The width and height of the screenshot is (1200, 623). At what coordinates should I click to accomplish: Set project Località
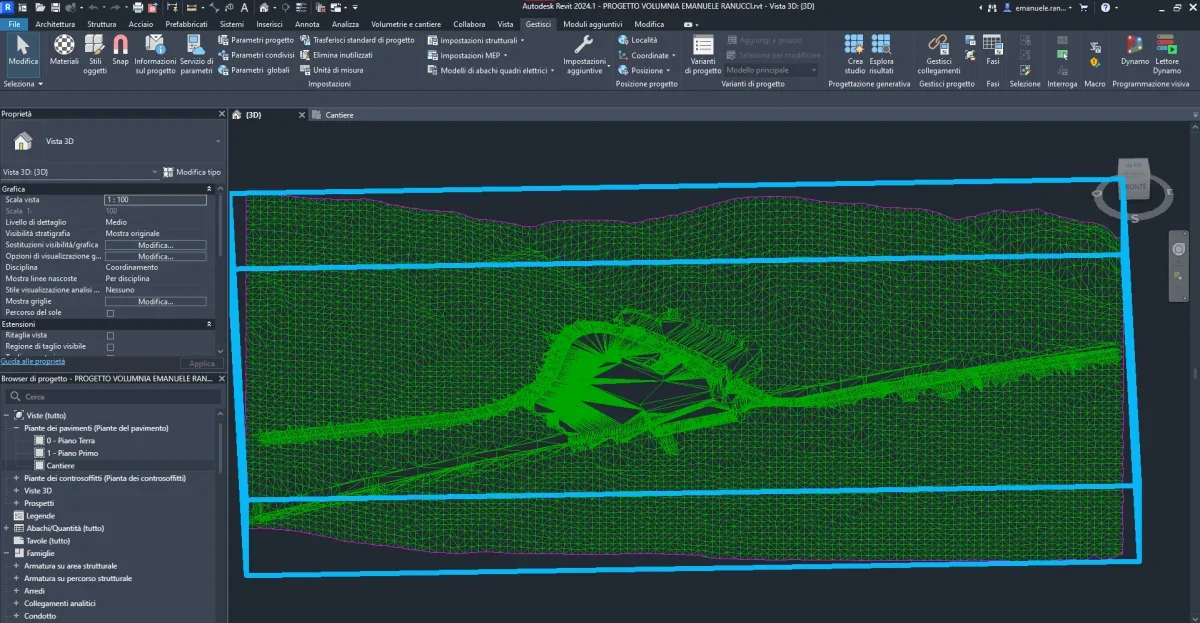[638, 40]
